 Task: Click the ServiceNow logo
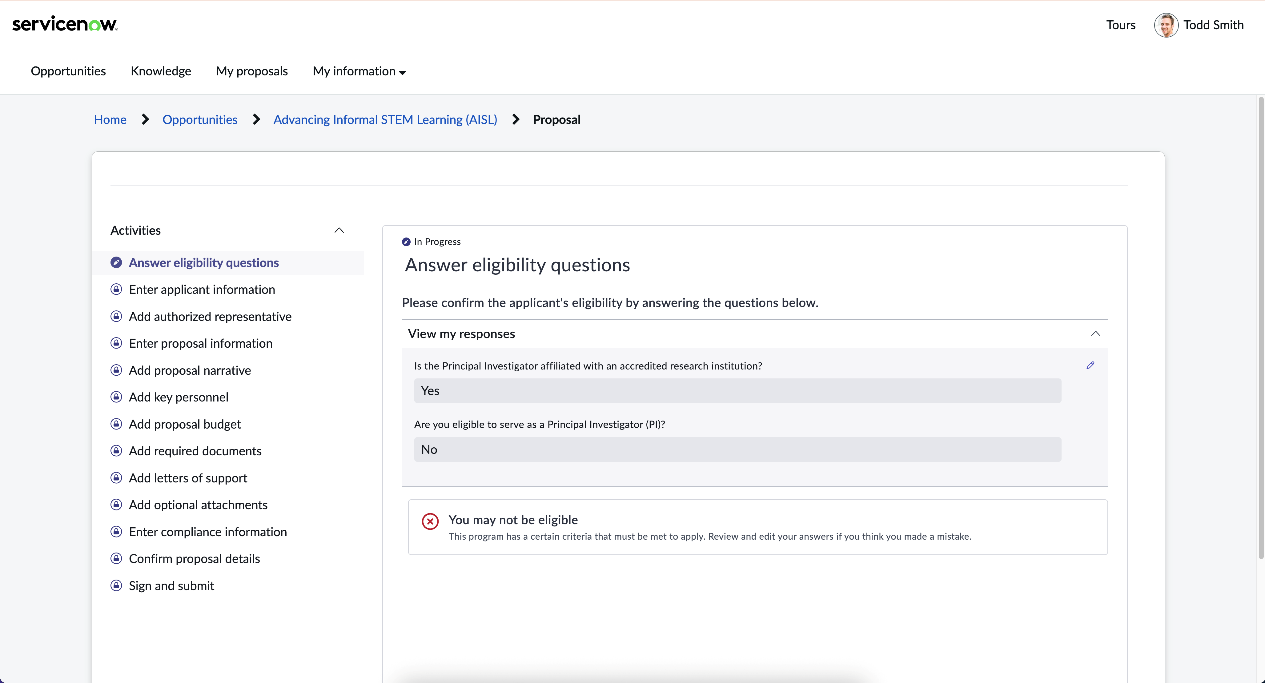coord(65,24)
